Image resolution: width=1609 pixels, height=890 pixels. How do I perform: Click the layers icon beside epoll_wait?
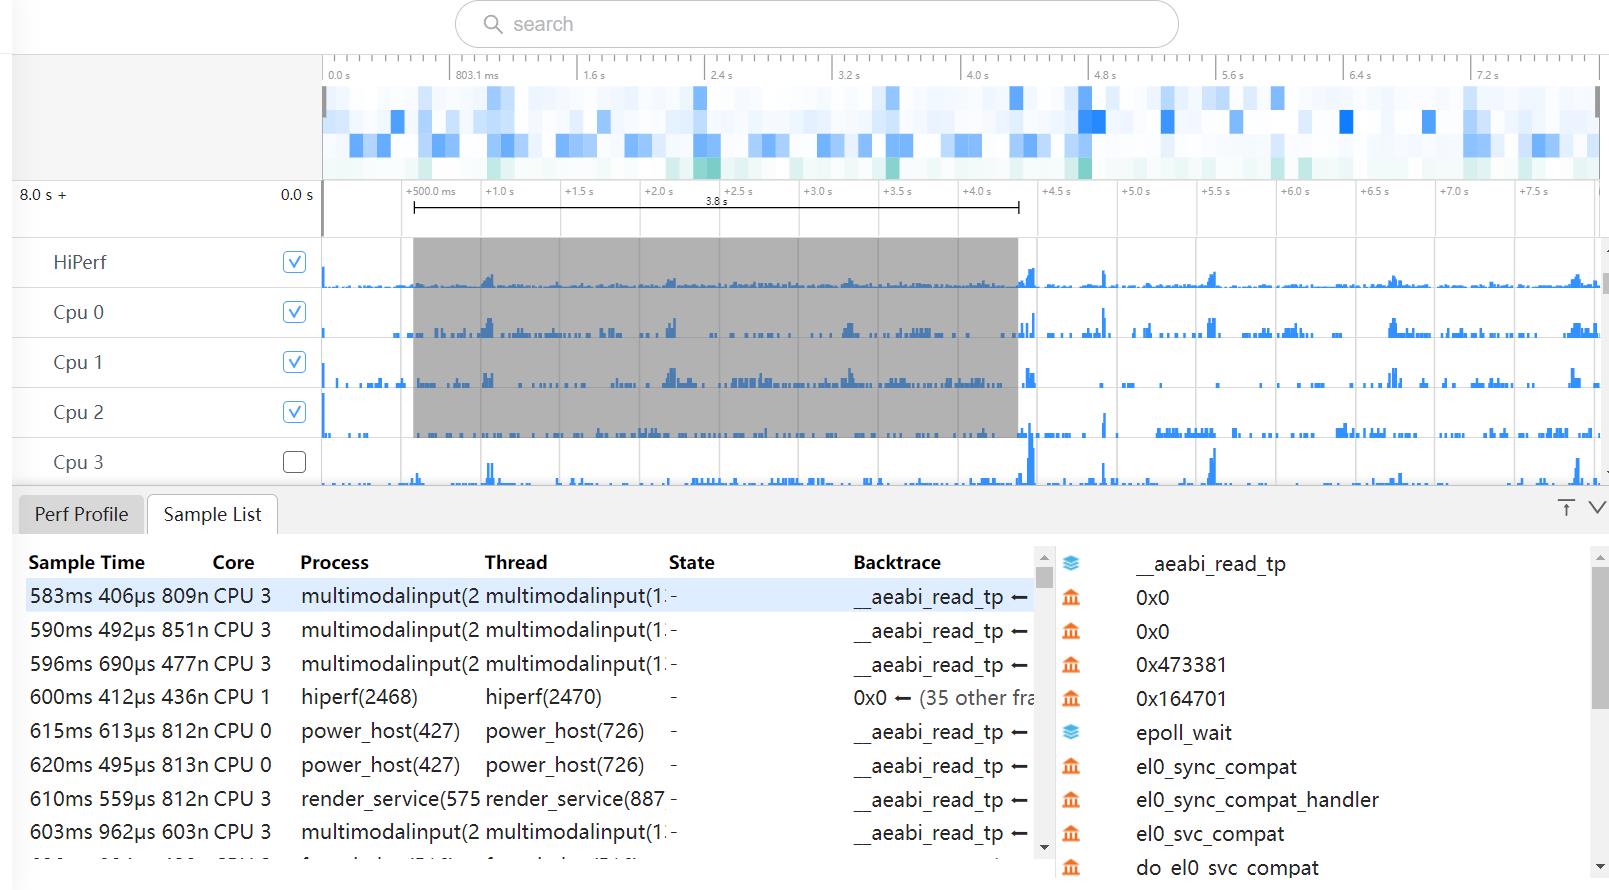pyautogui.click(x=1071, y=732)
